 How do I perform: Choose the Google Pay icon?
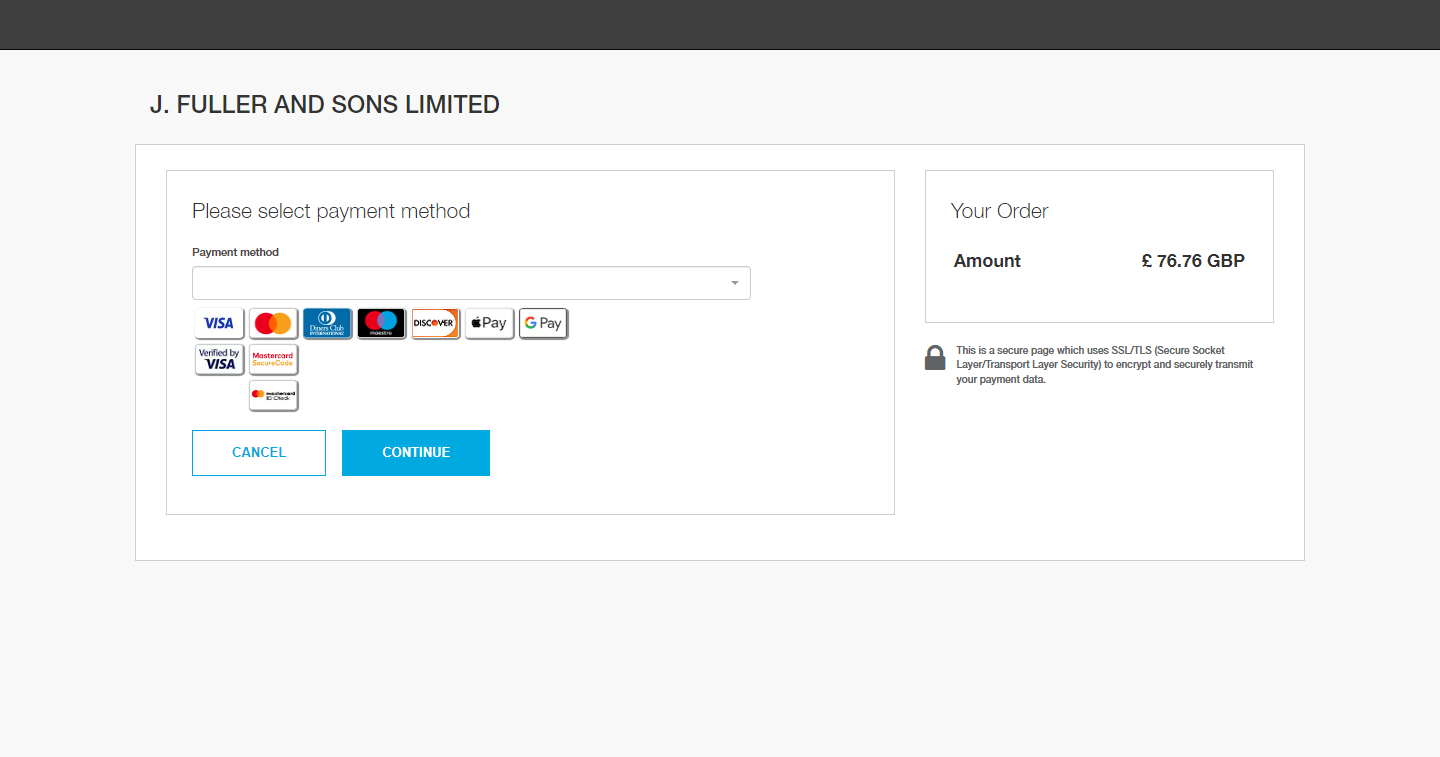pos(543,323)
